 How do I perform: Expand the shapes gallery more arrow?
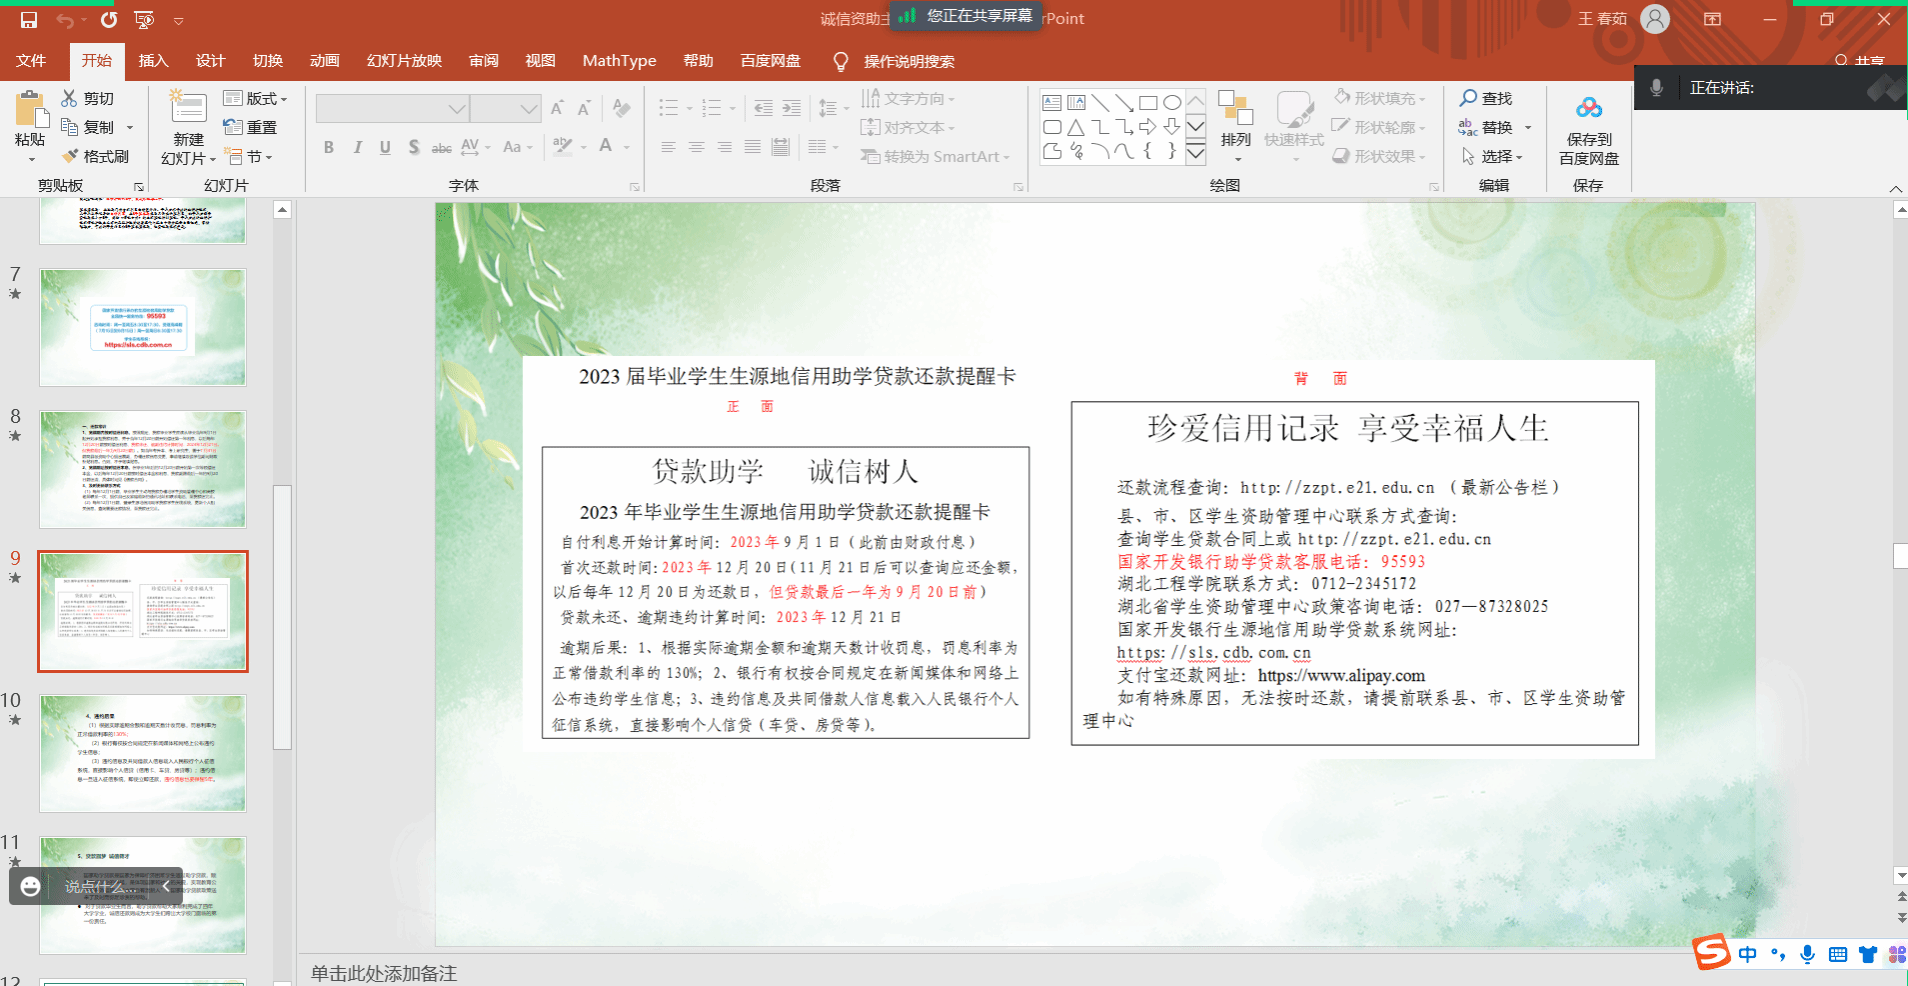pyautogui.click(x=1195, y=154)
